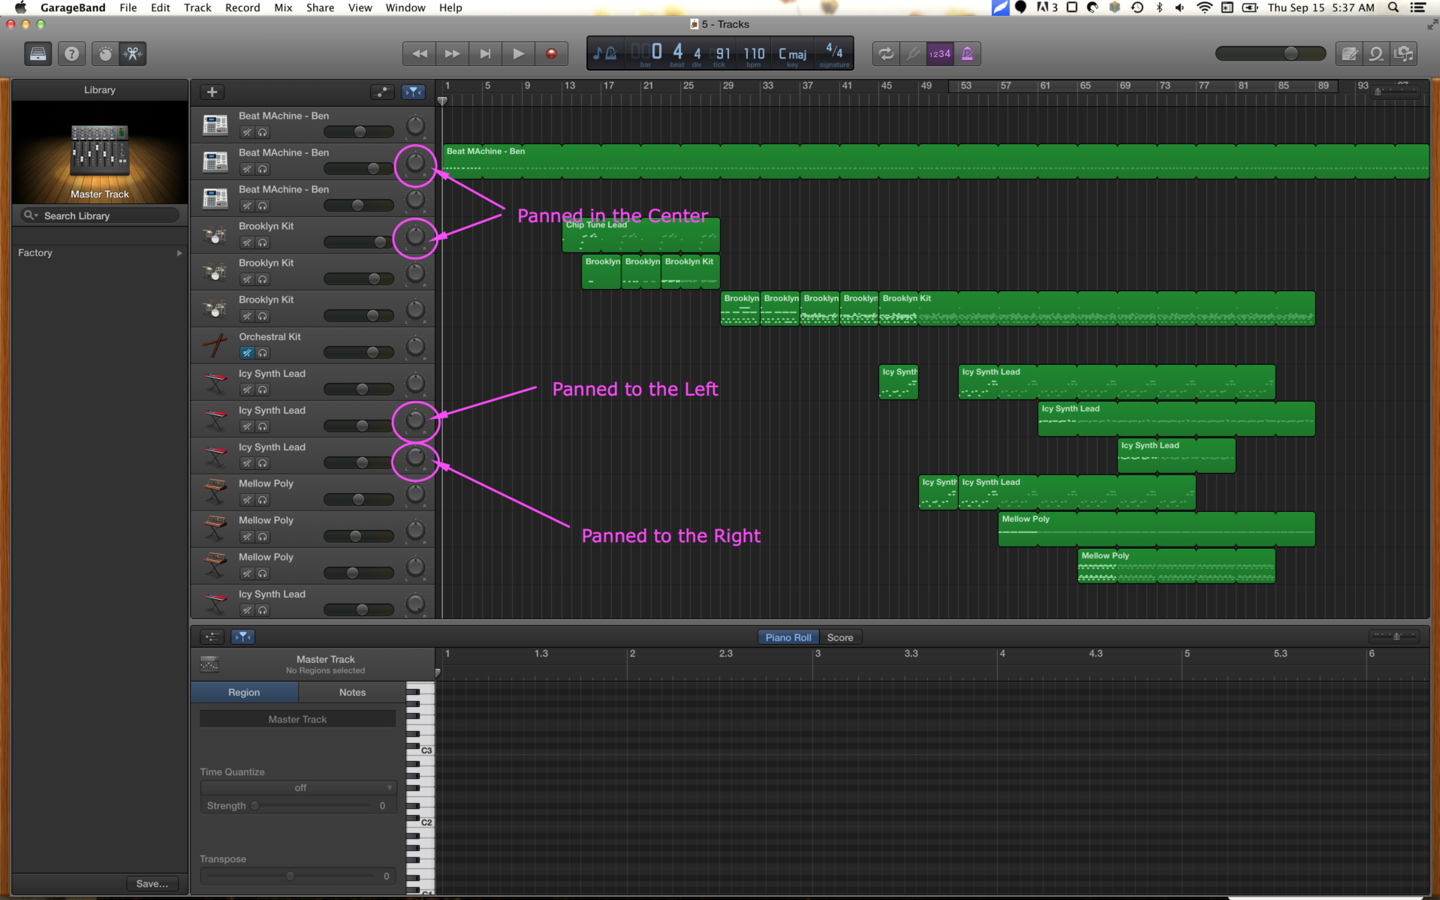
Task: Solo the bottommost Icy Synth Lead track
Action: pos(262,610)
